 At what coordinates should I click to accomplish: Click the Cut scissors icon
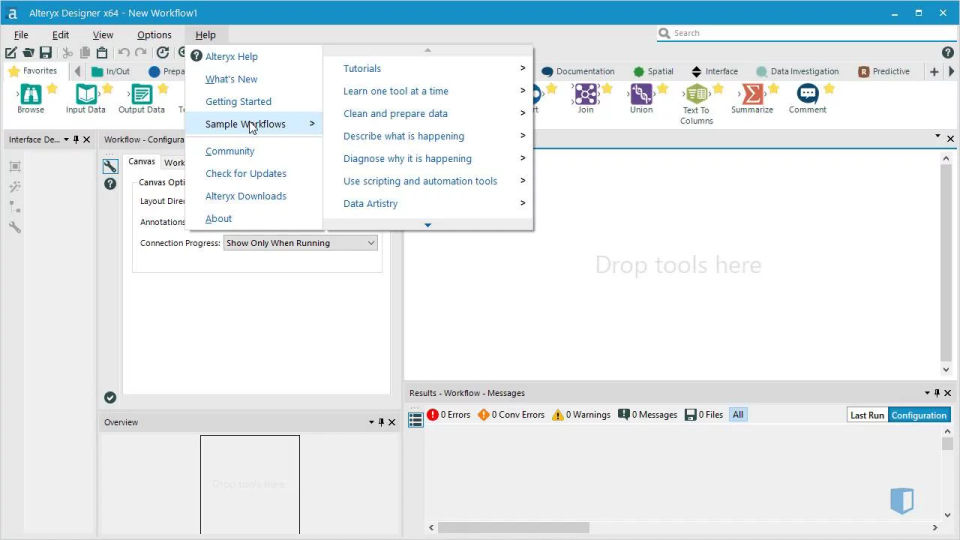[67, 53]
